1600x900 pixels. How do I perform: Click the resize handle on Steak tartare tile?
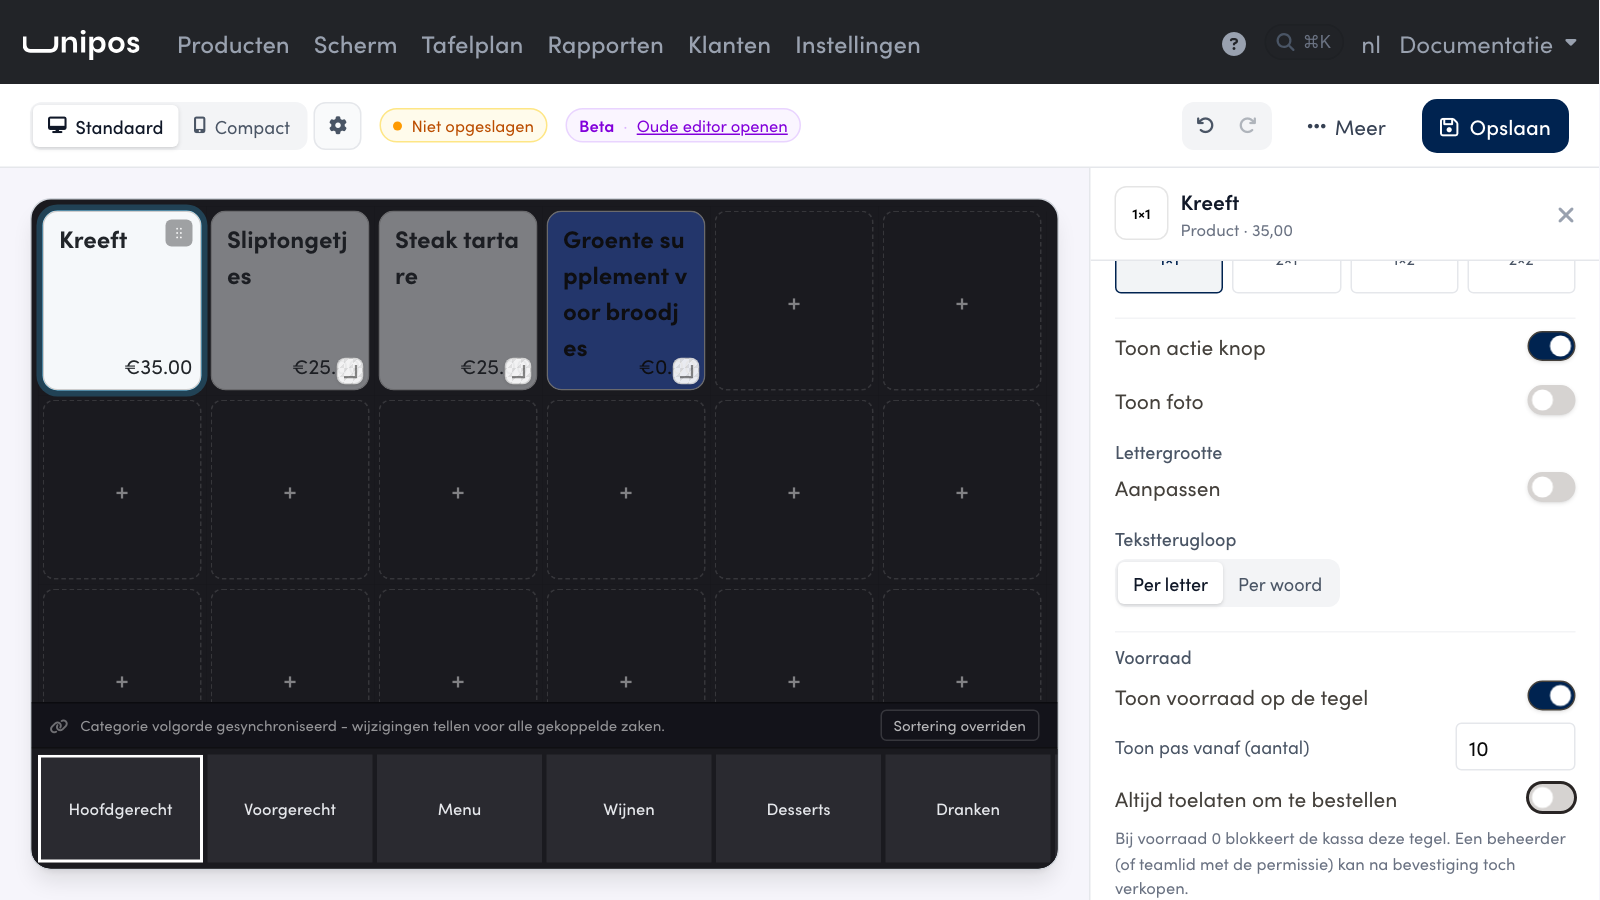pos(517,370)
